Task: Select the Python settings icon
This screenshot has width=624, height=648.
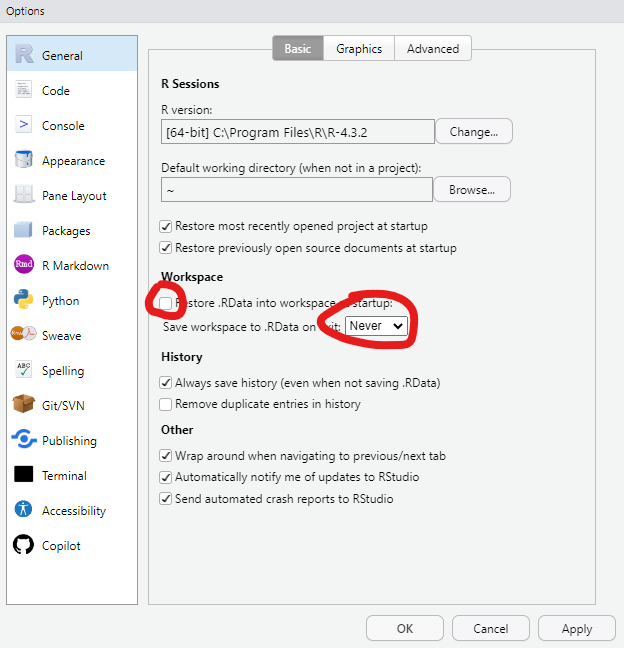Action: tap(24, 301)
